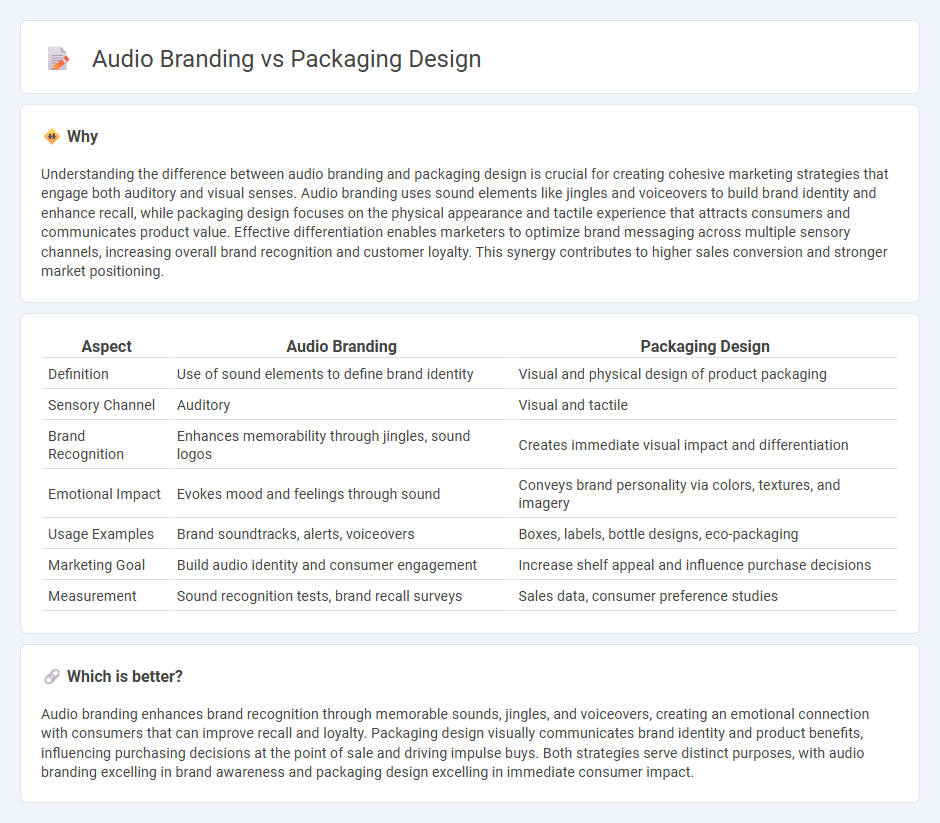The width and height of the screenshot is (940, 823).
Task: Select the Marketing Goal row label
Action: [96, 564]
